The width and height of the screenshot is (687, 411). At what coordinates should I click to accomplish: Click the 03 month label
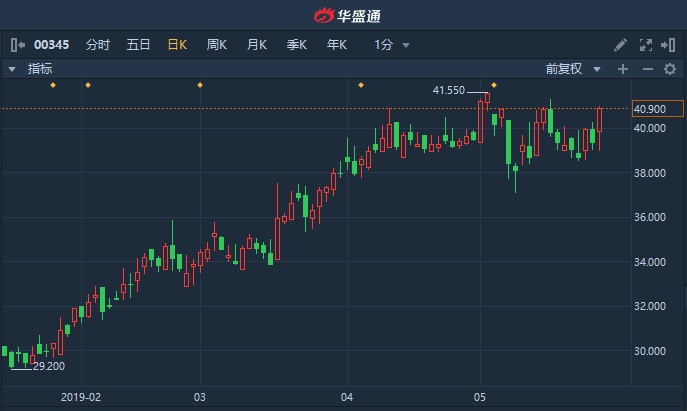[200, 397]
